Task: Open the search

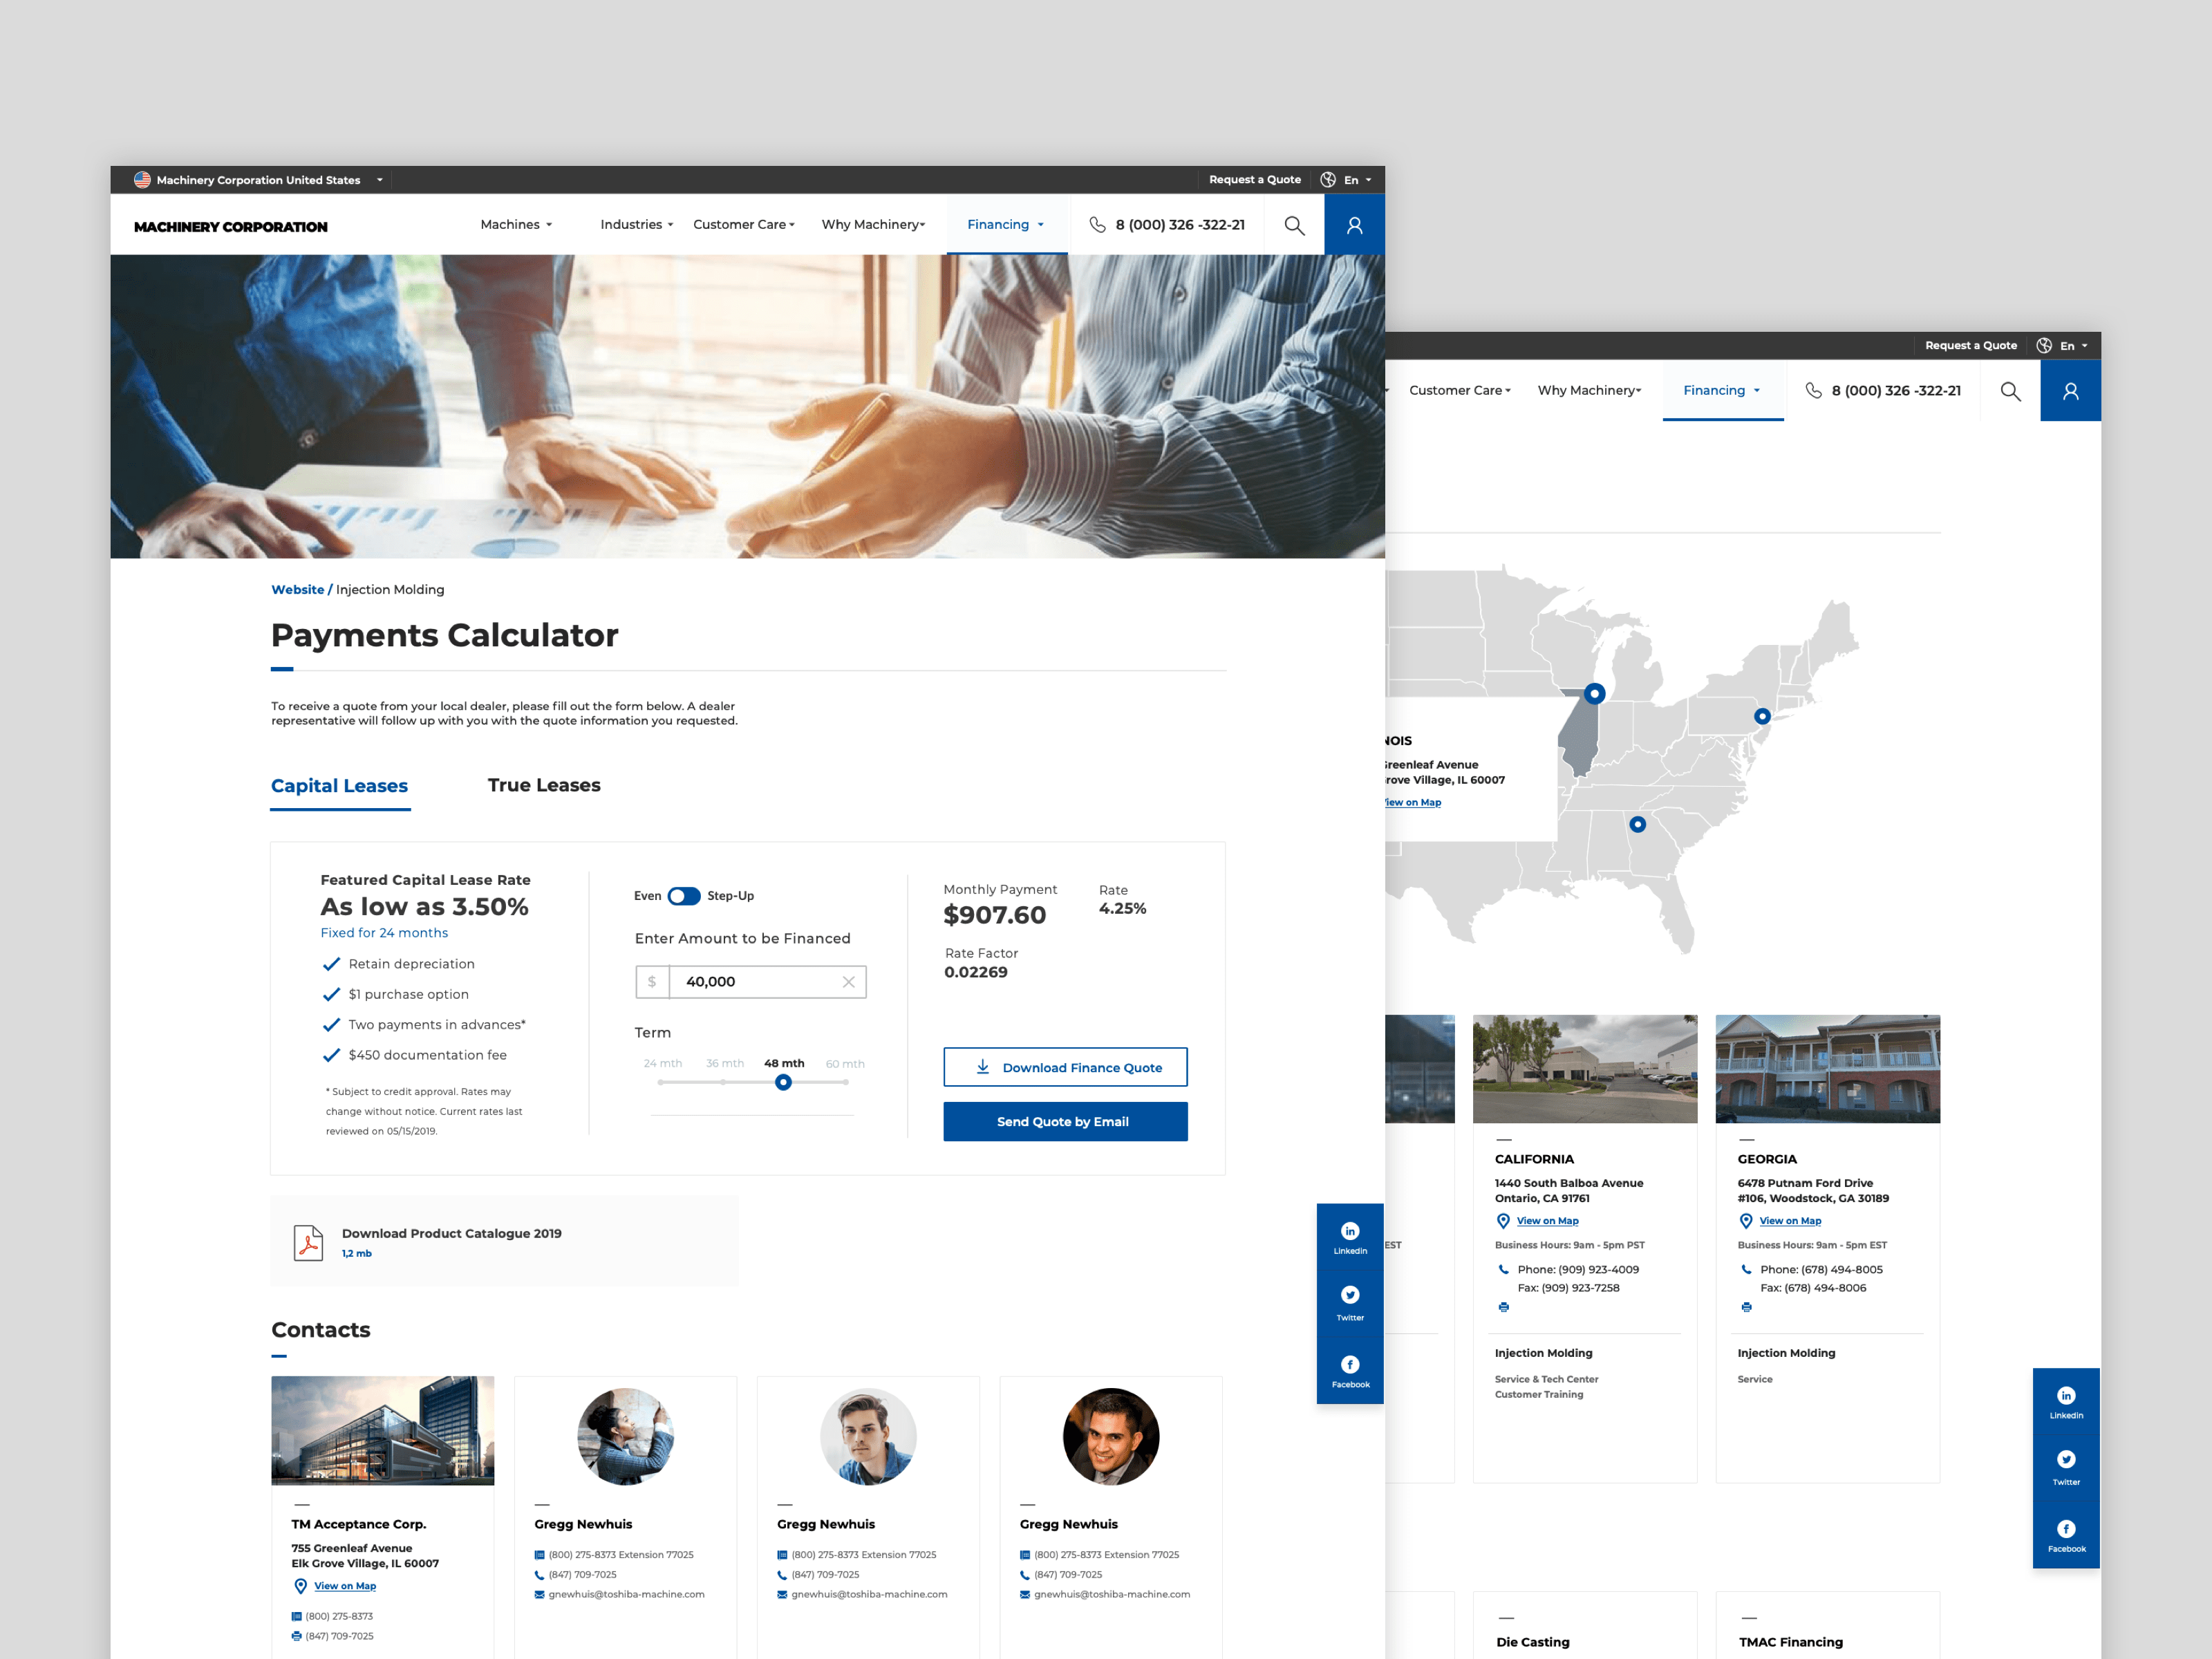Action: [x=1294, y=224]
